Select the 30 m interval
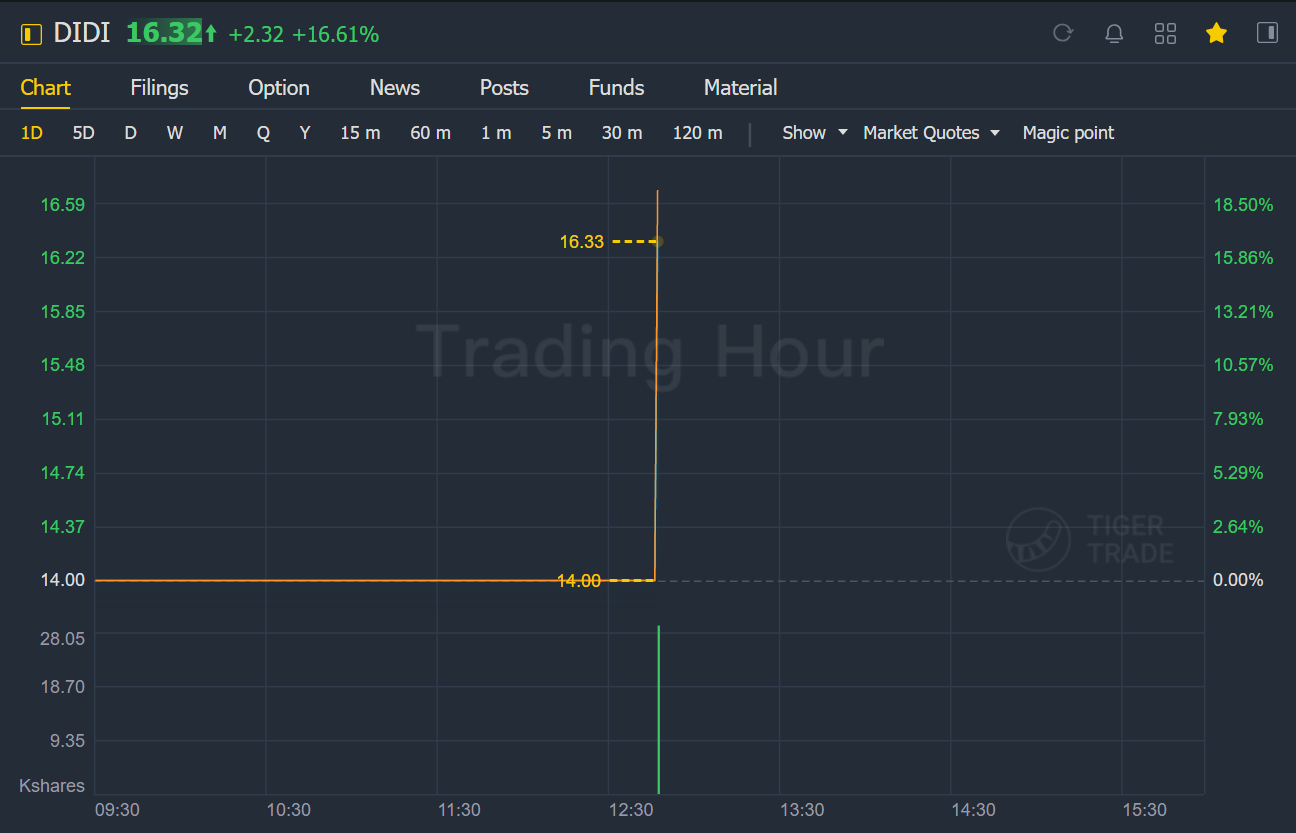This screenshot has width=1296, height=833. click(x=622, y=133)
